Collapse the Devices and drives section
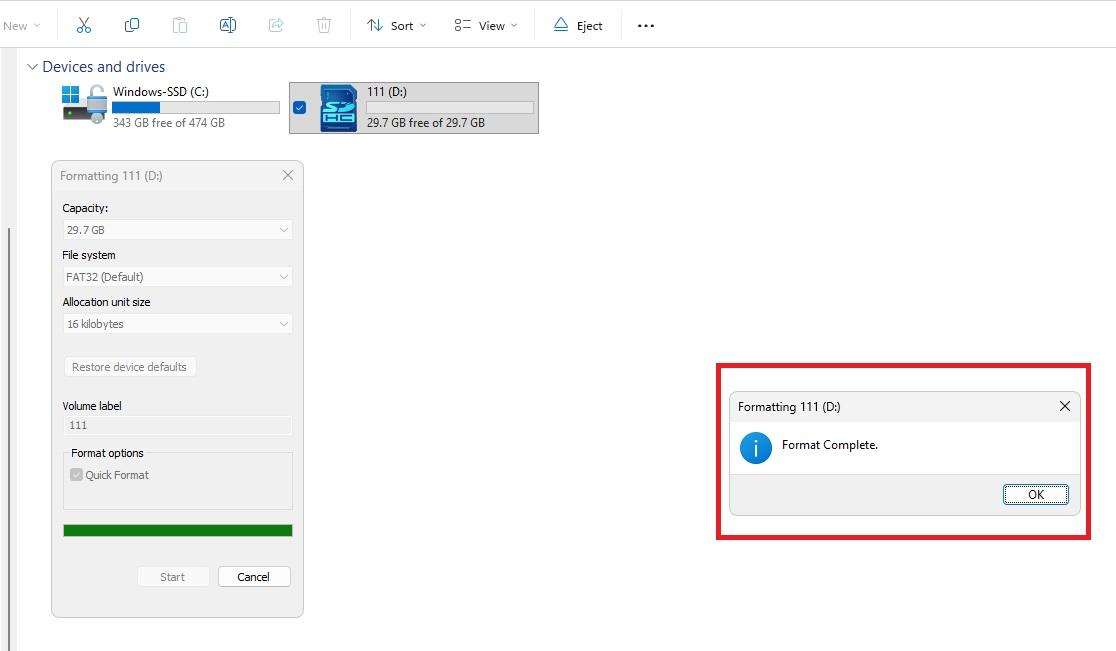The height and width of the screenshot is (651, 1116). tap(31, 67)
